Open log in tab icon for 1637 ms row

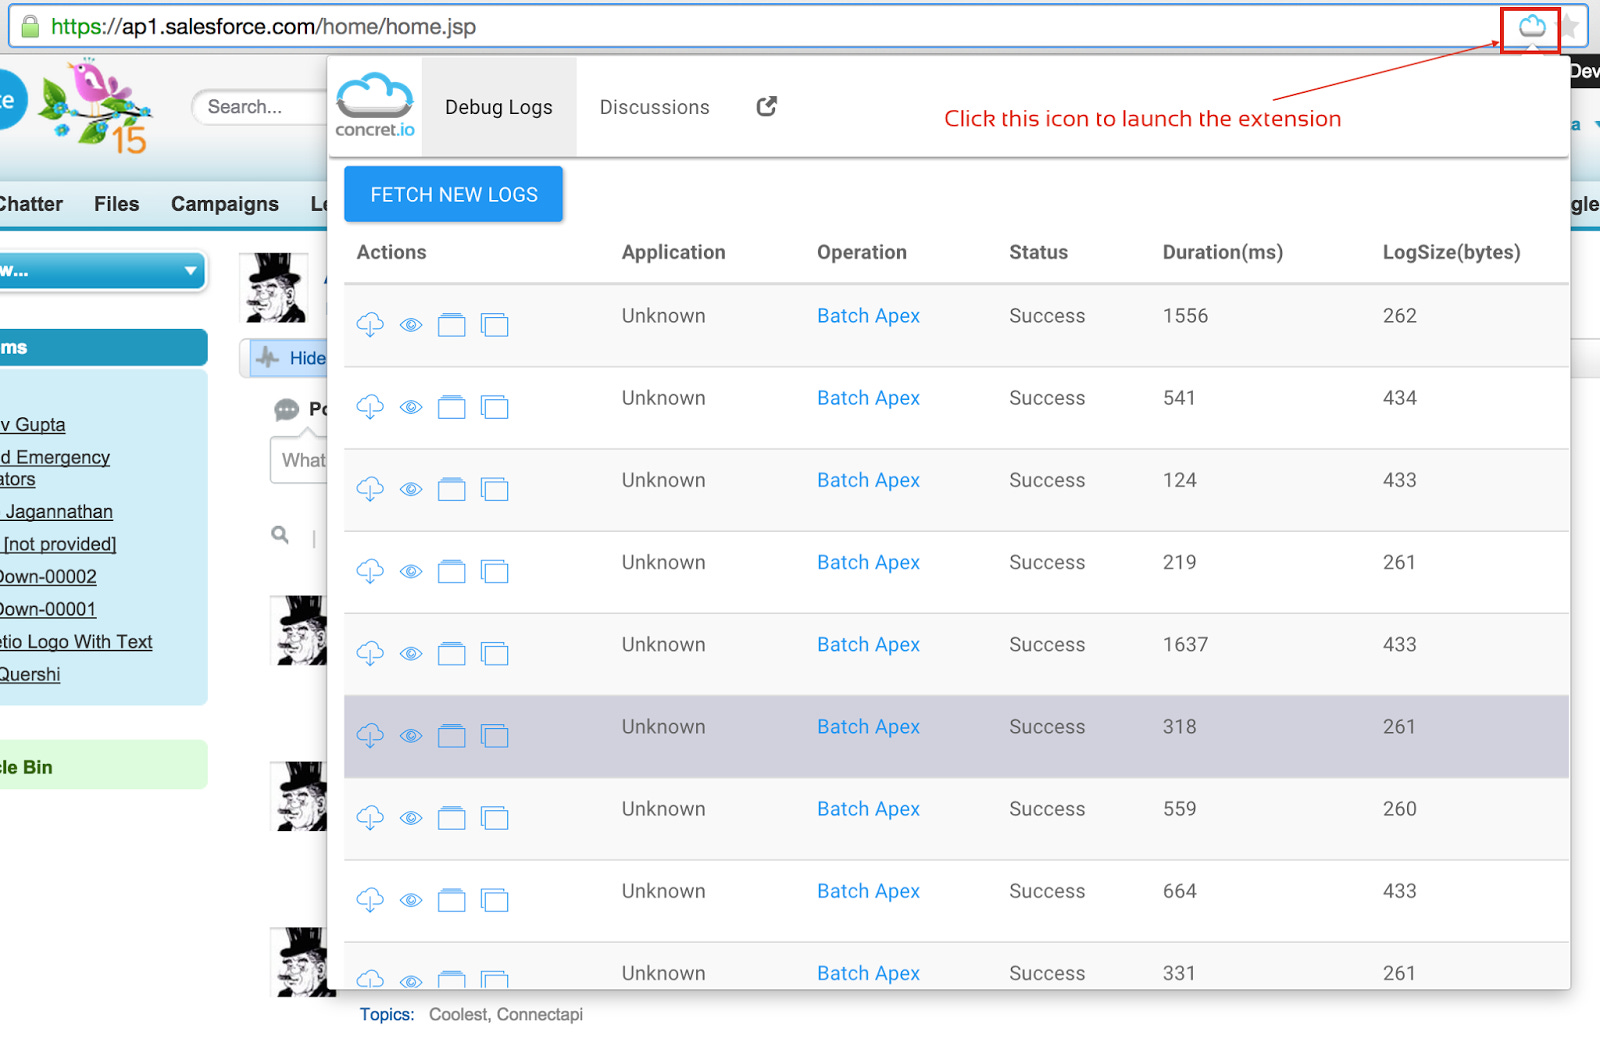[x=452, y=653]
